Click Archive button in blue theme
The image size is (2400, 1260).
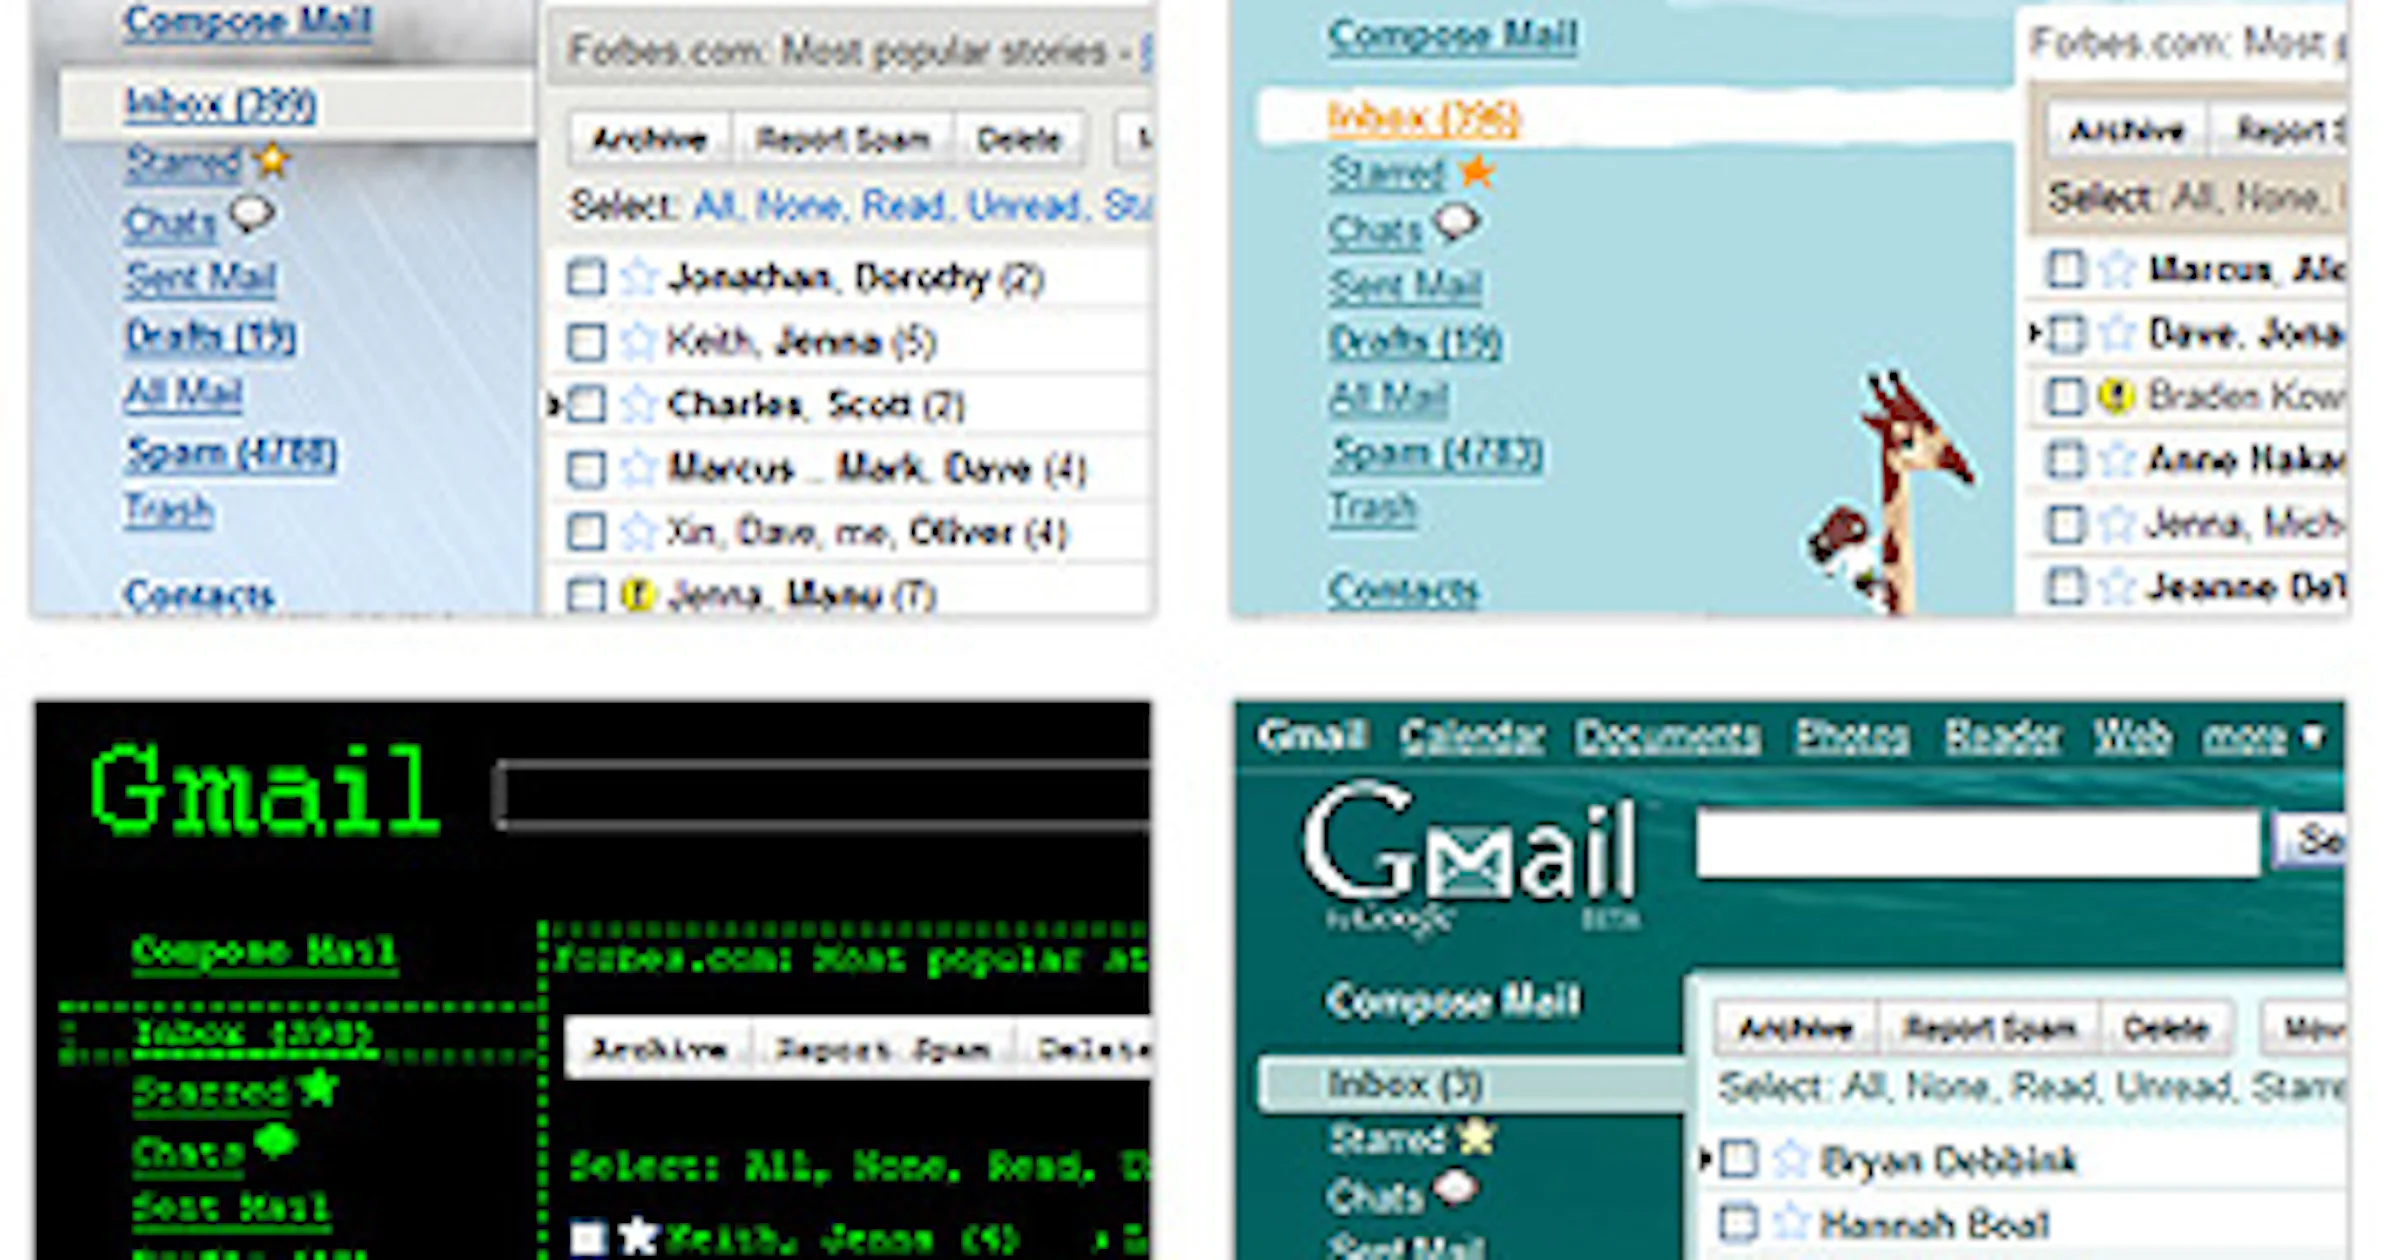pos(650,139)
